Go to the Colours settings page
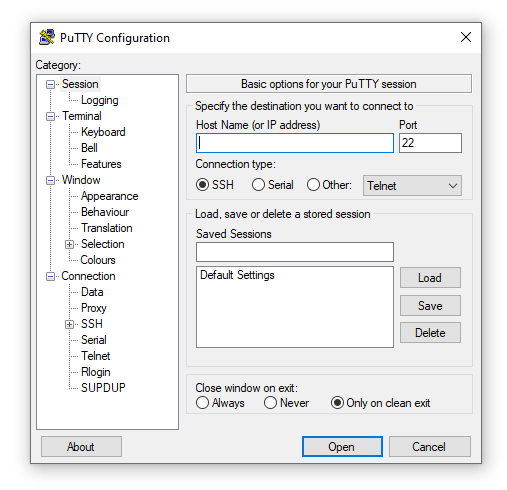This screenshot has width=507, height=490. pos(98,260)
